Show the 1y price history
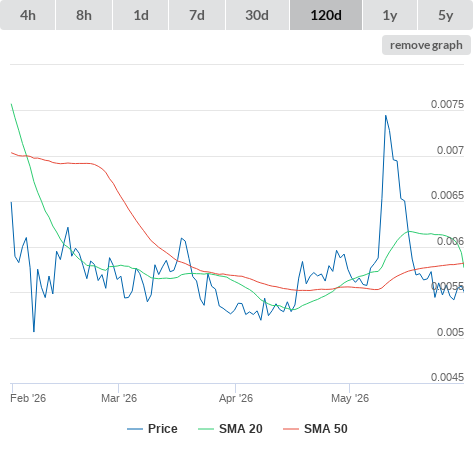 coord(390,15)
